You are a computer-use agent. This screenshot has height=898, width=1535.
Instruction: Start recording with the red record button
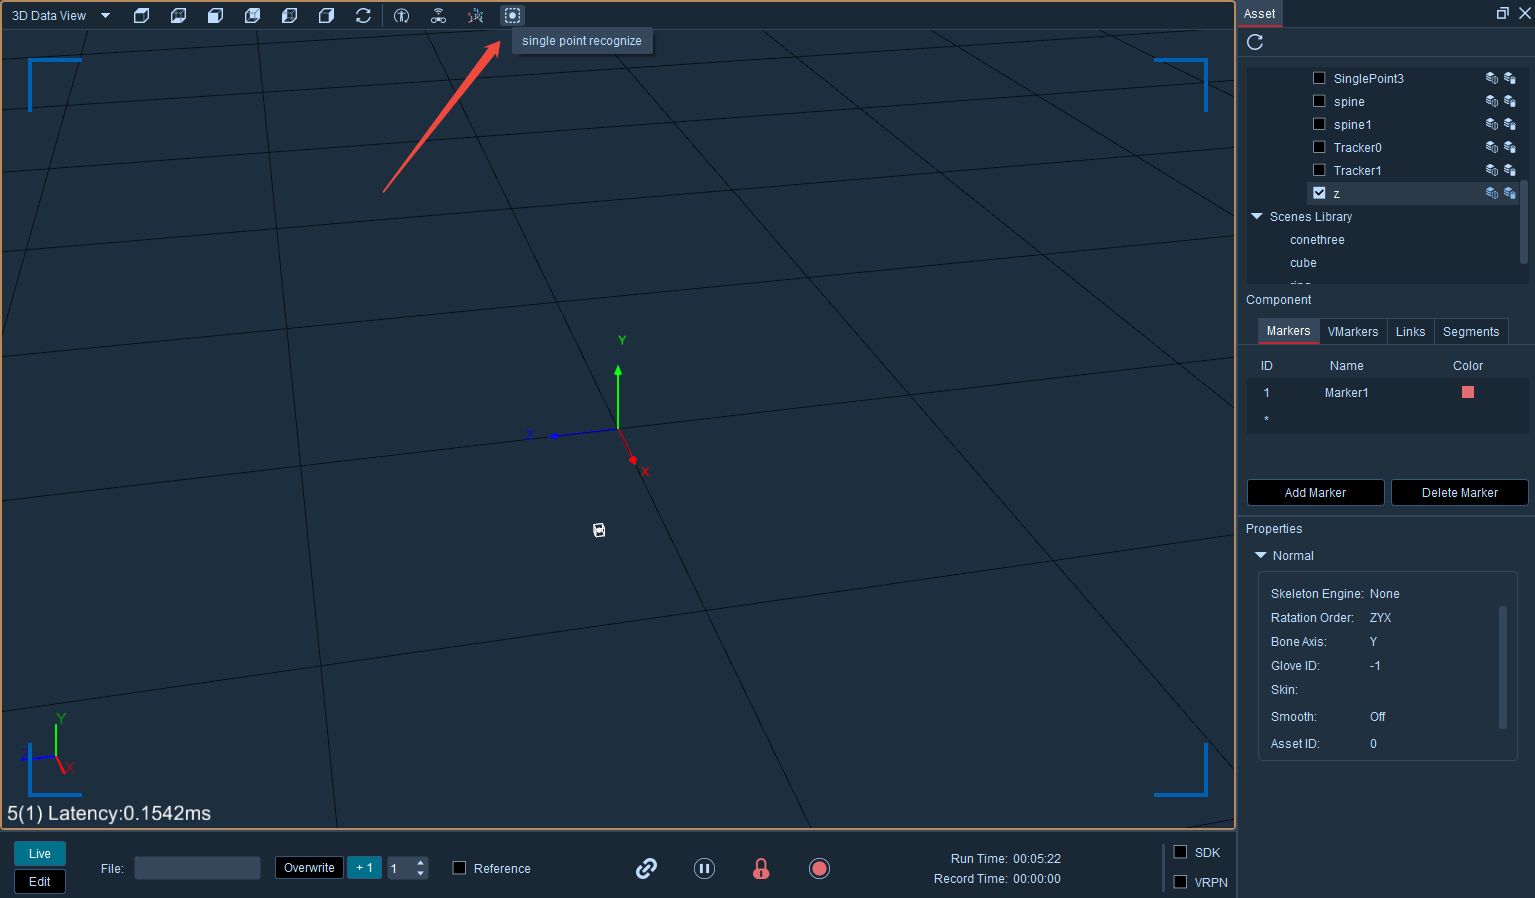[x=819, y=868]
